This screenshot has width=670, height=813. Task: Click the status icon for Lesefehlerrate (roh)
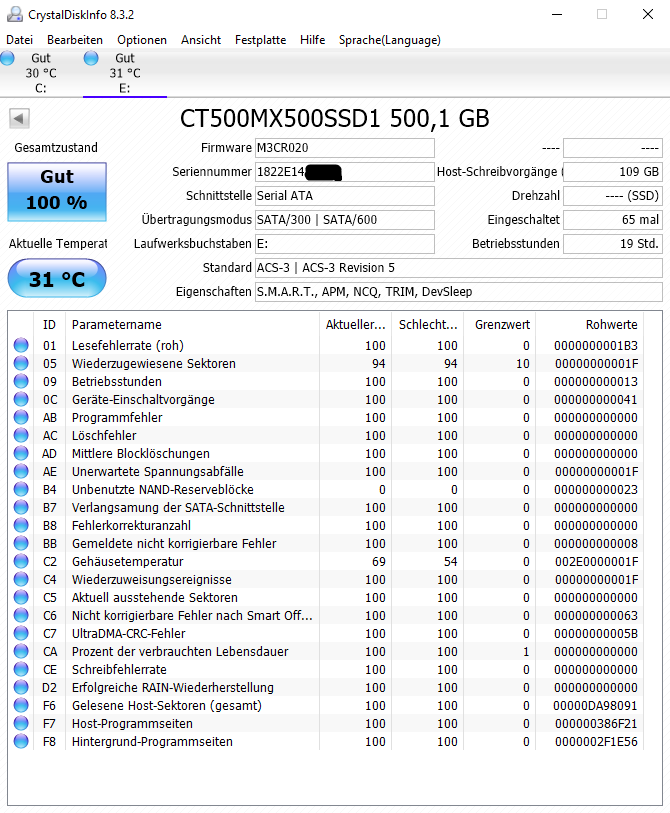(21, 345)
